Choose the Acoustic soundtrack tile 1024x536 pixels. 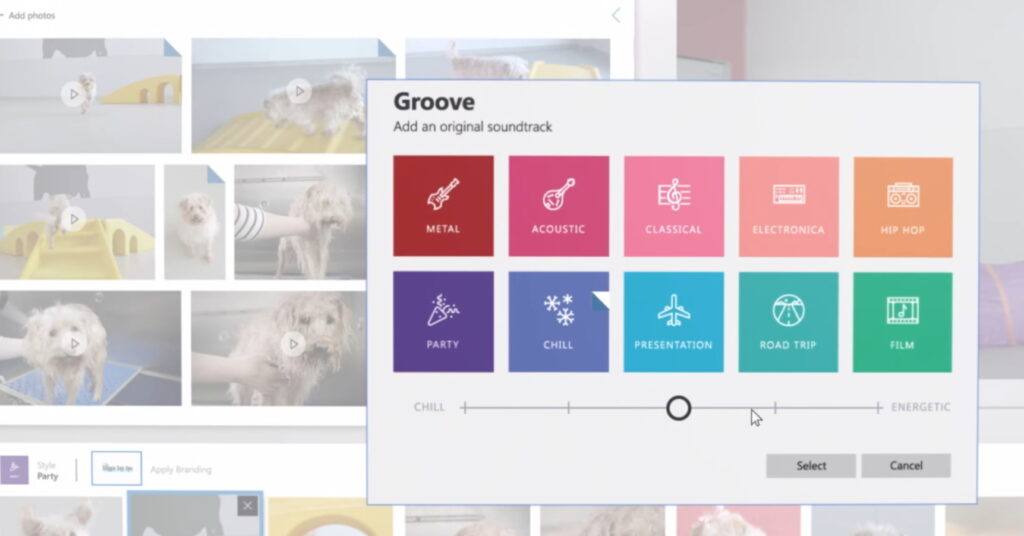click(558, 206)
